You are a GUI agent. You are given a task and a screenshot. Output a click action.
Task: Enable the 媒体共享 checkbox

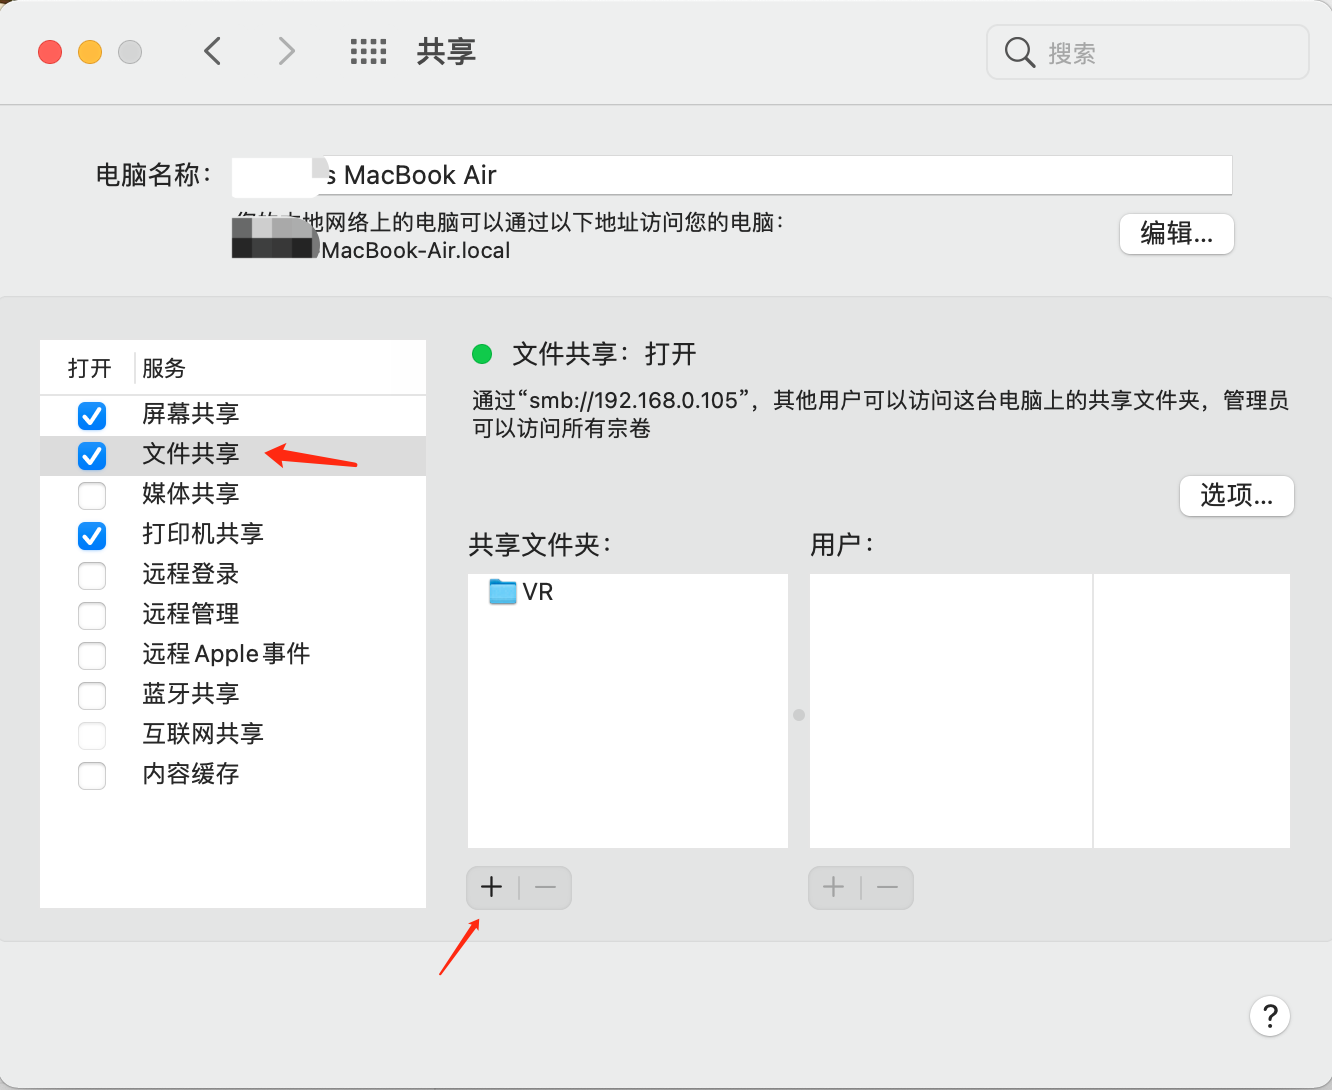(x=92, y=495)
